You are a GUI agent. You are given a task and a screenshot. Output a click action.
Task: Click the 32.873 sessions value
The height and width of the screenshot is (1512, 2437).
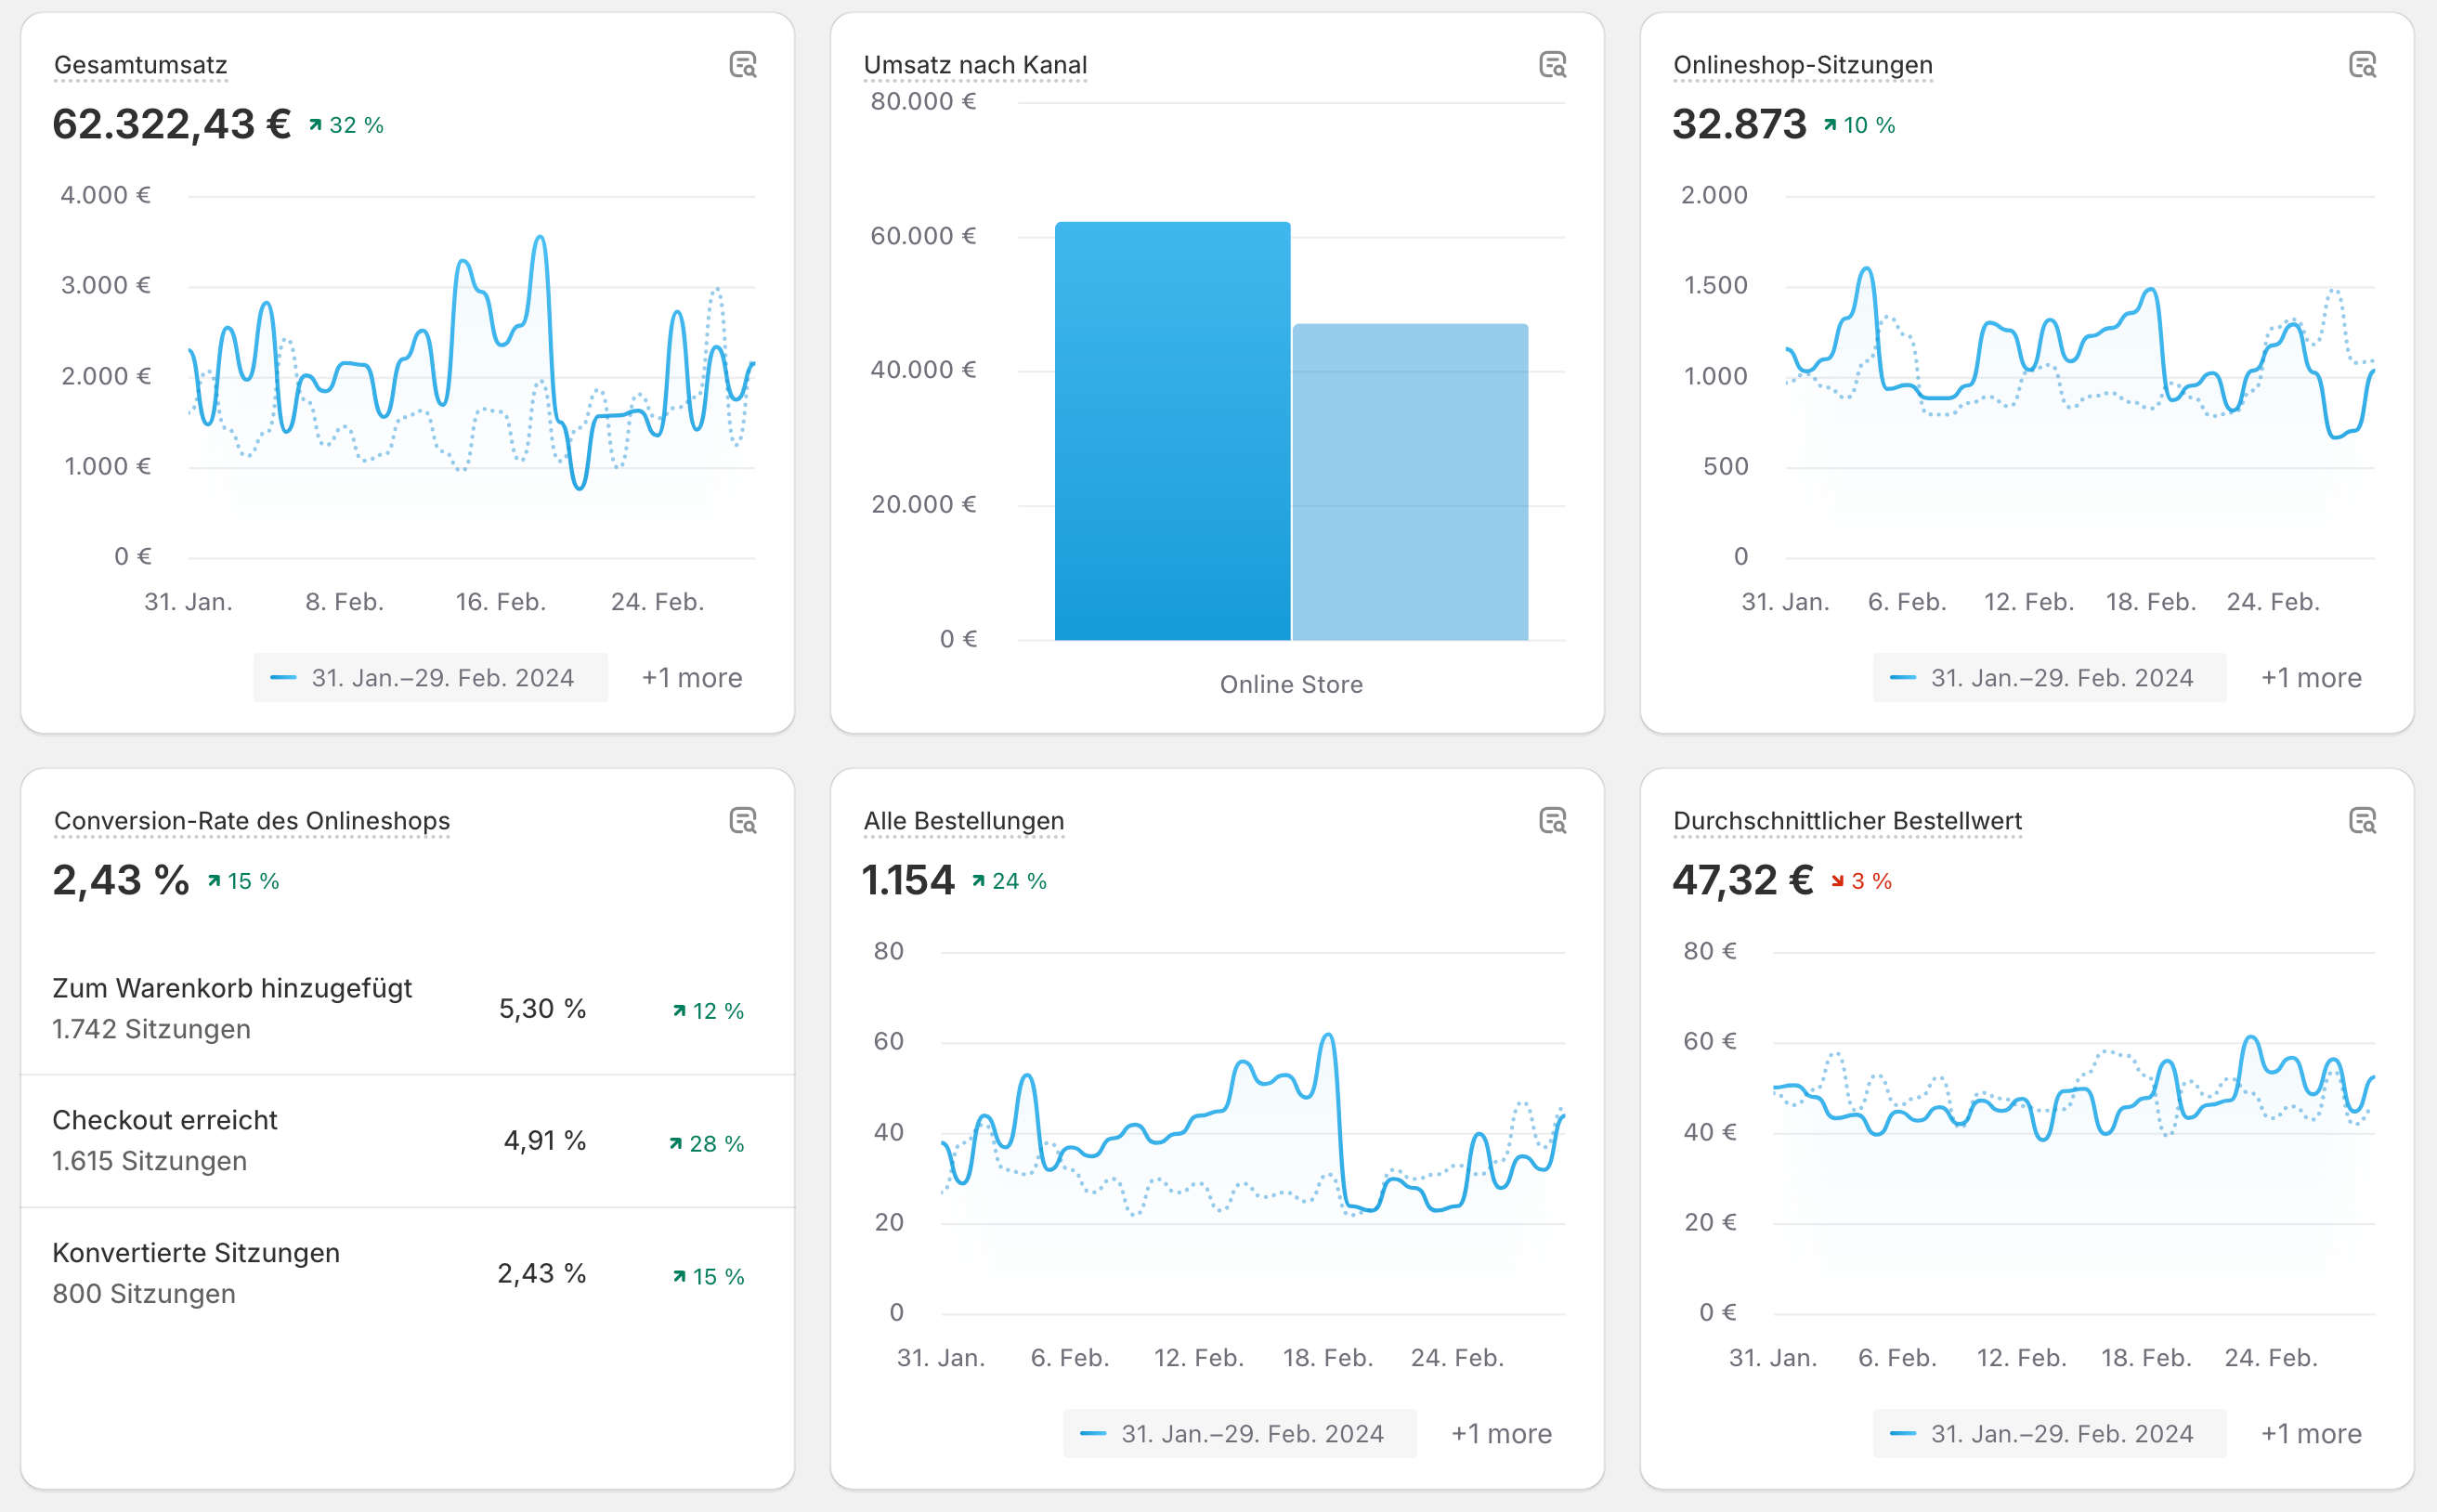tap(1740, 124)
